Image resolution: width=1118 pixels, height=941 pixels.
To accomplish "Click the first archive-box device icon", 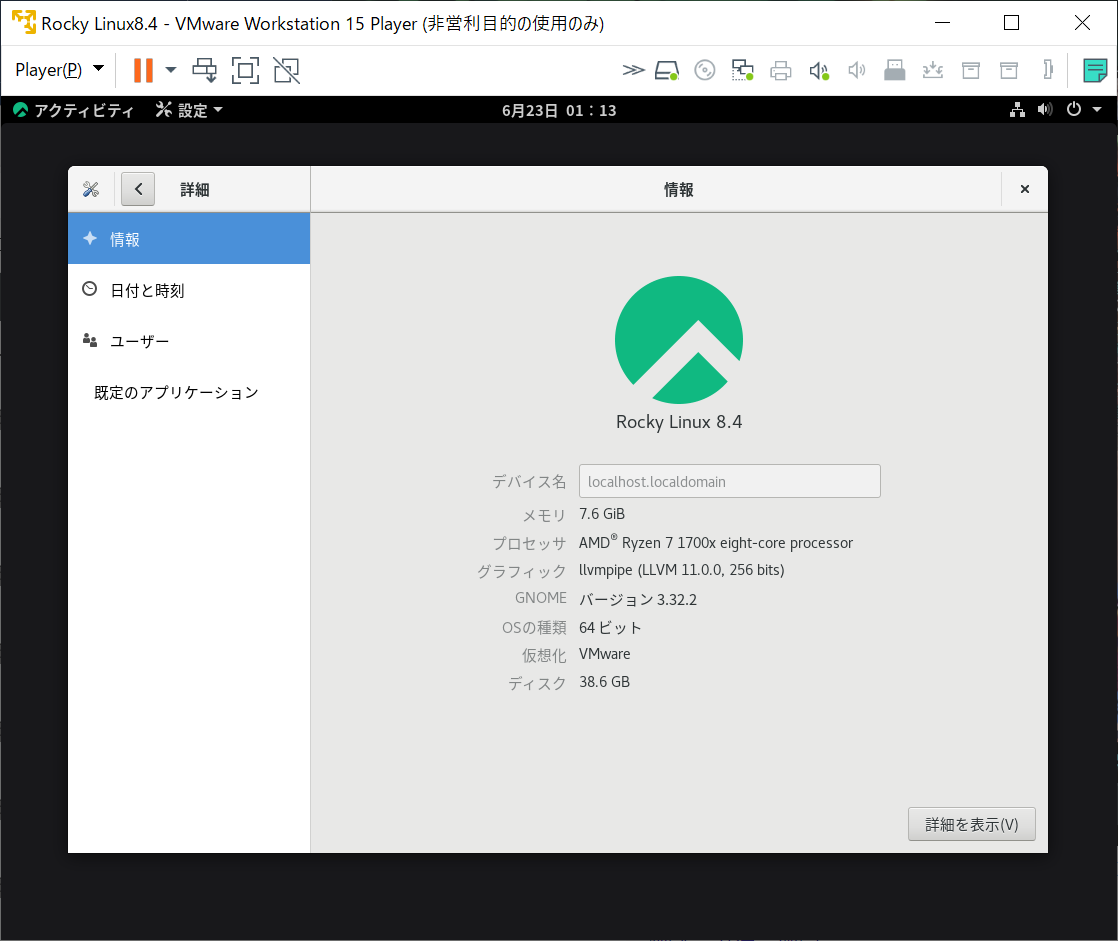I will [x=970, y=70].
